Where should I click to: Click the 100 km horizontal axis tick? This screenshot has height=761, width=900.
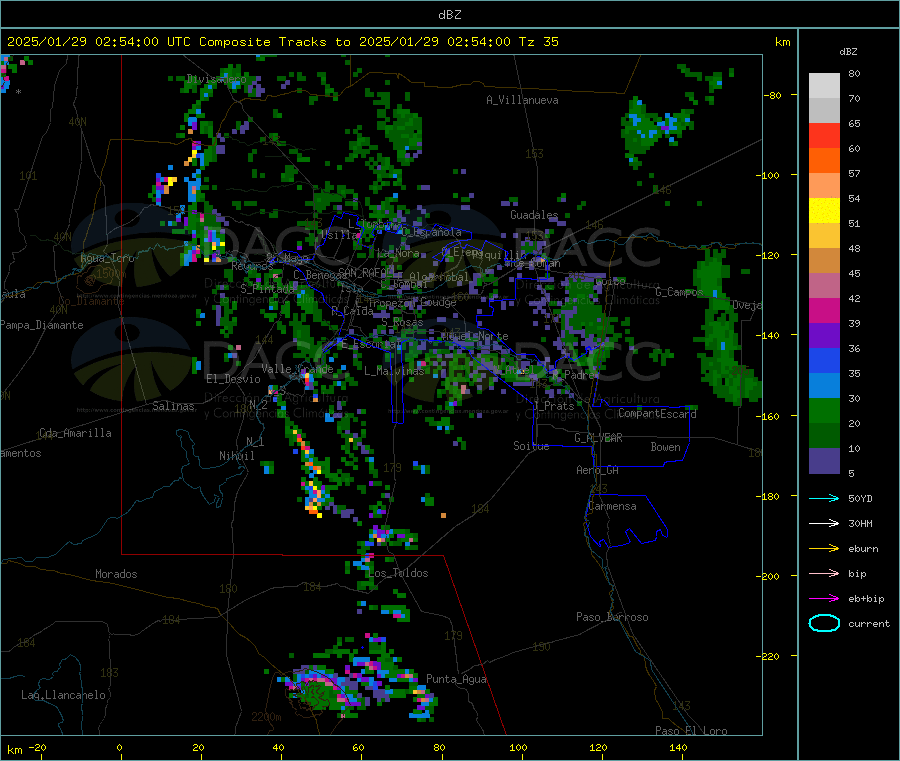tap(518, 747)
